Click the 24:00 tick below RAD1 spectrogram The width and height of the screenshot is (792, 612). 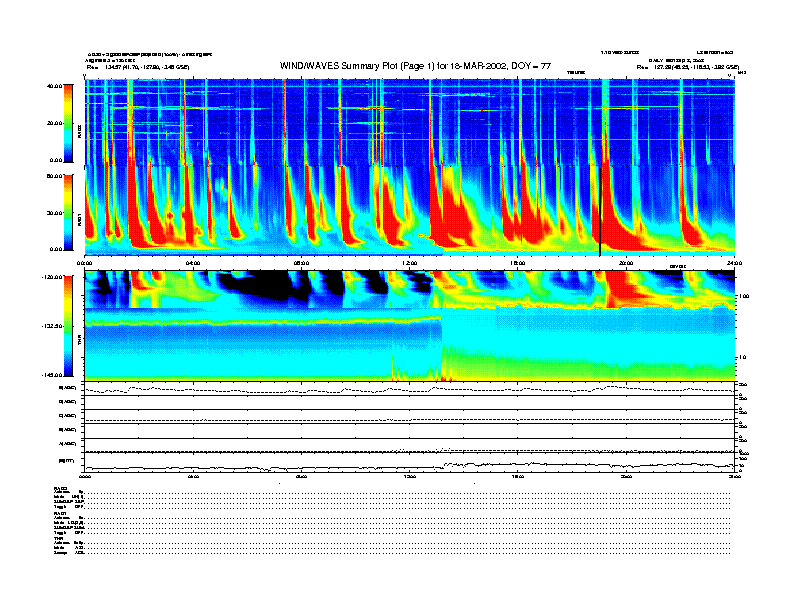[734, 263]
